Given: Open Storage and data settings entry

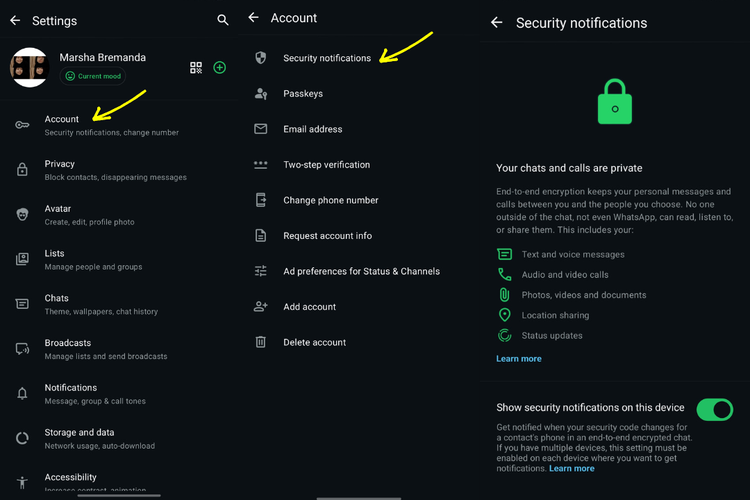Looking at the screenshot, I should [119, 439].
